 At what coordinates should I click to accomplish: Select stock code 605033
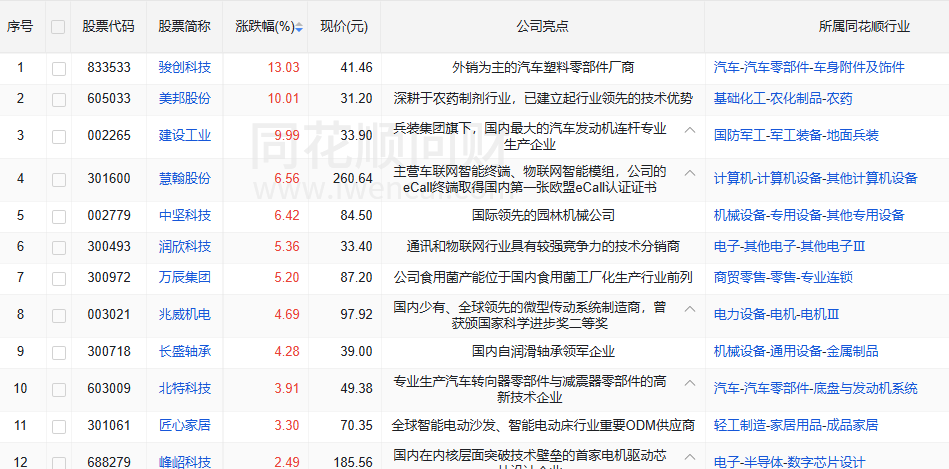pyautogui.click(x=108, y=99)
